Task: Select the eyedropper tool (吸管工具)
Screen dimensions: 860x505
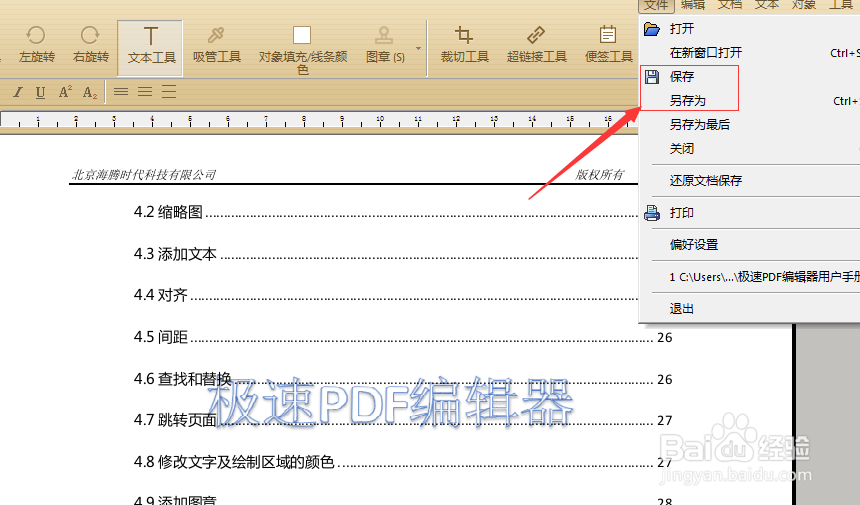Action: (217, 44)
